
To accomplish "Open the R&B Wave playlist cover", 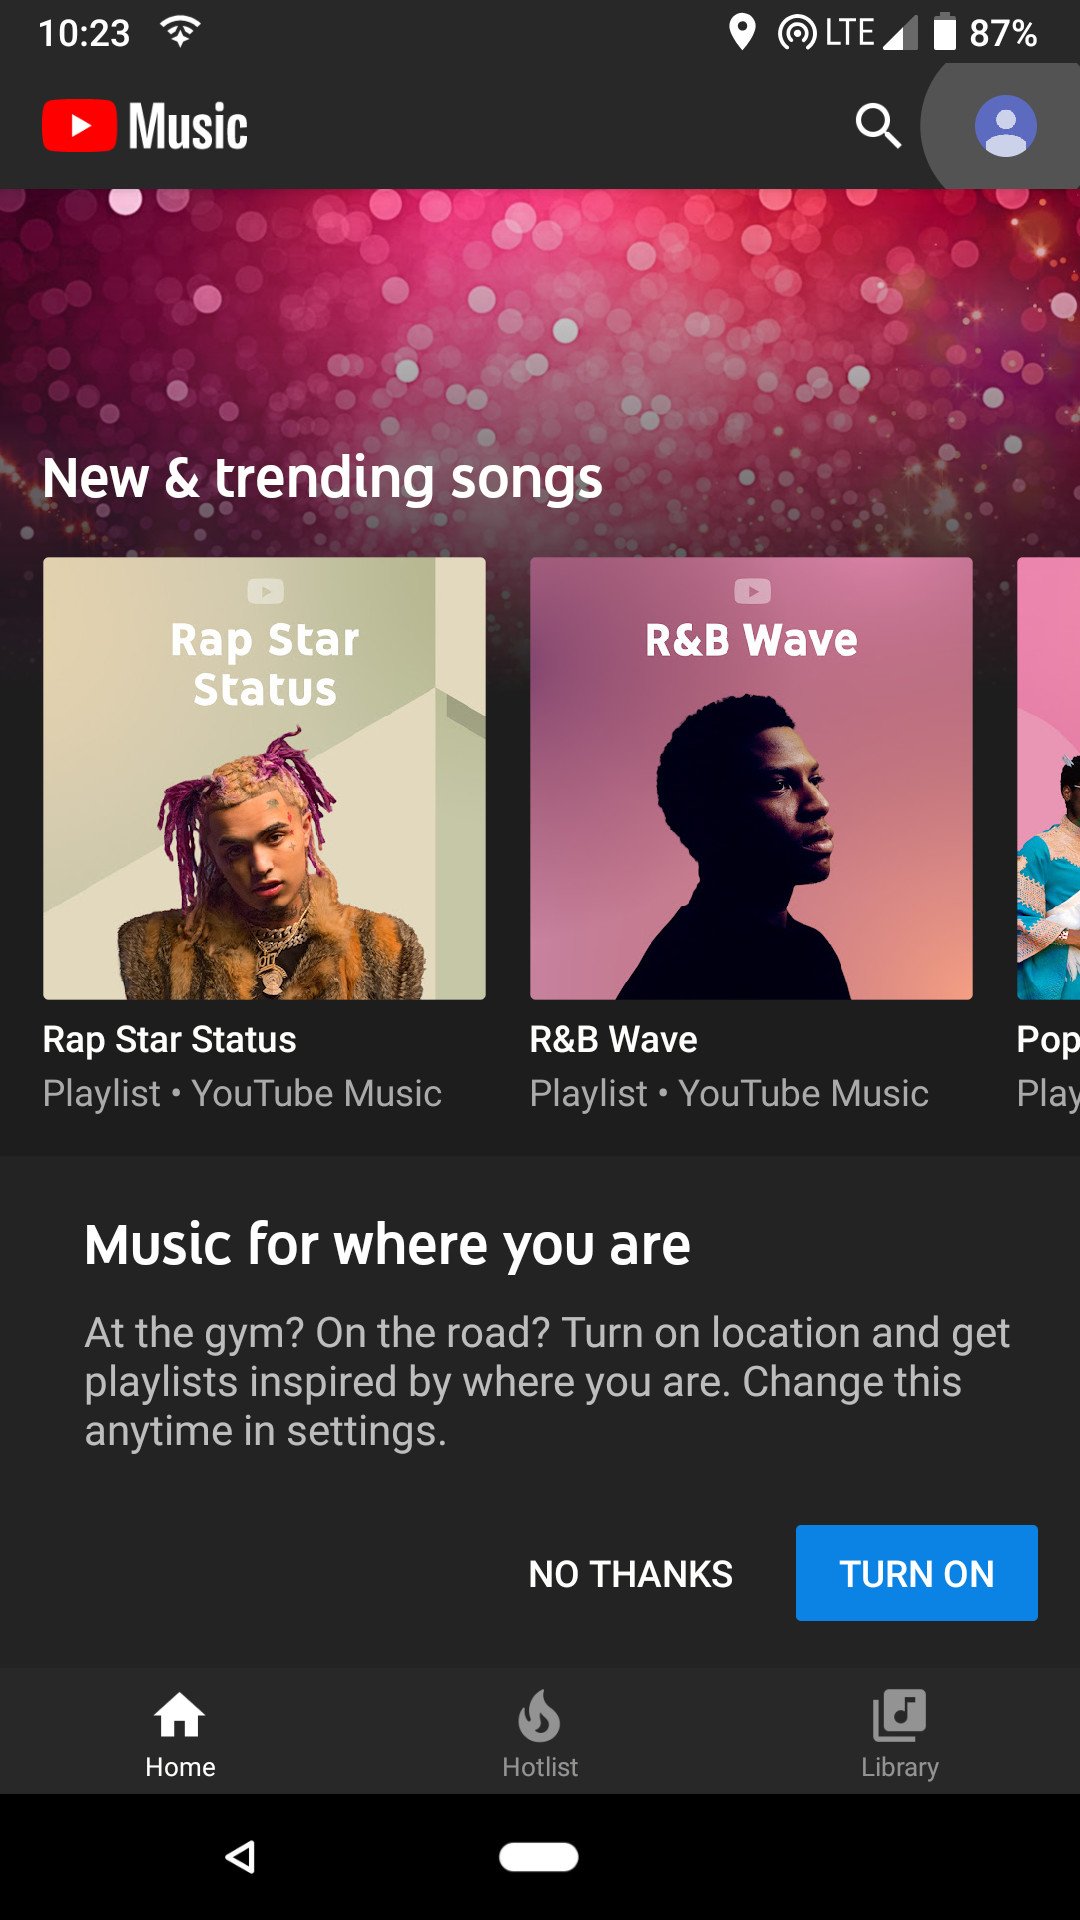I will tap(751, 778).
